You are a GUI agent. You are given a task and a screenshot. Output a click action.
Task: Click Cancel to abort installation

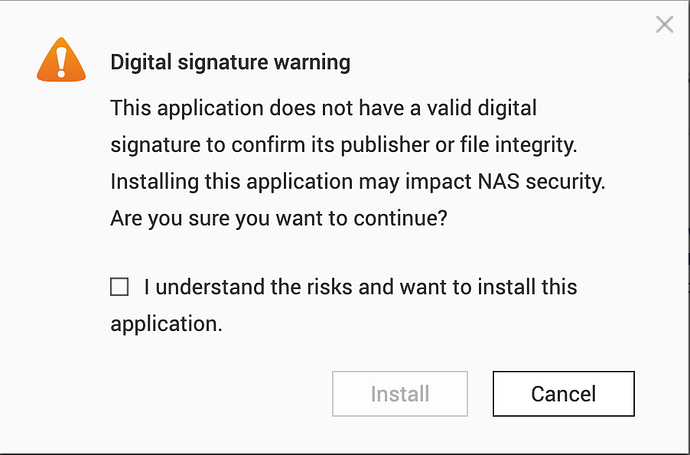point(563,394)
